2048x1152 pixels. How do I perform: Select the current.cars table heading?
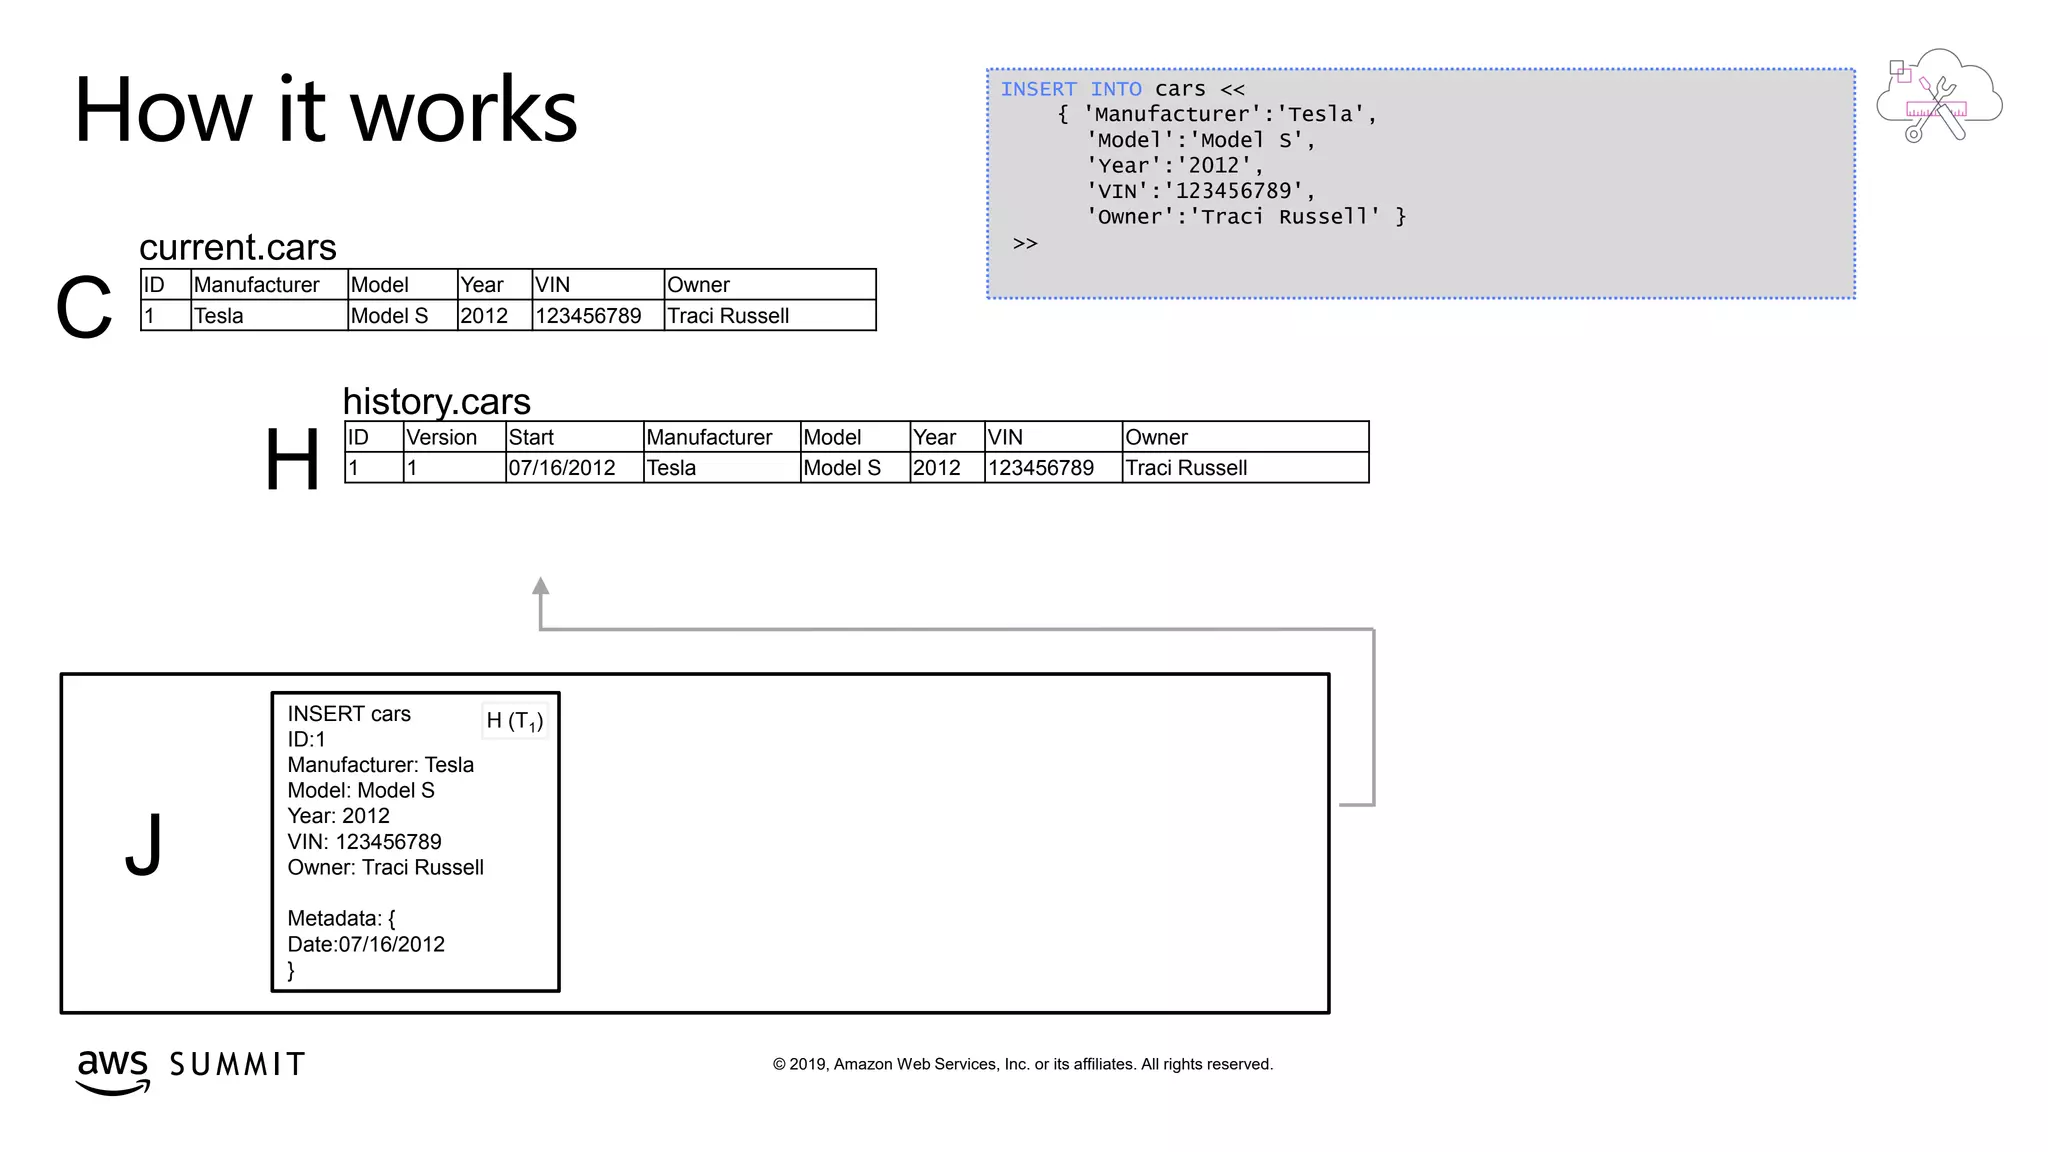click(x=238, y=247)
